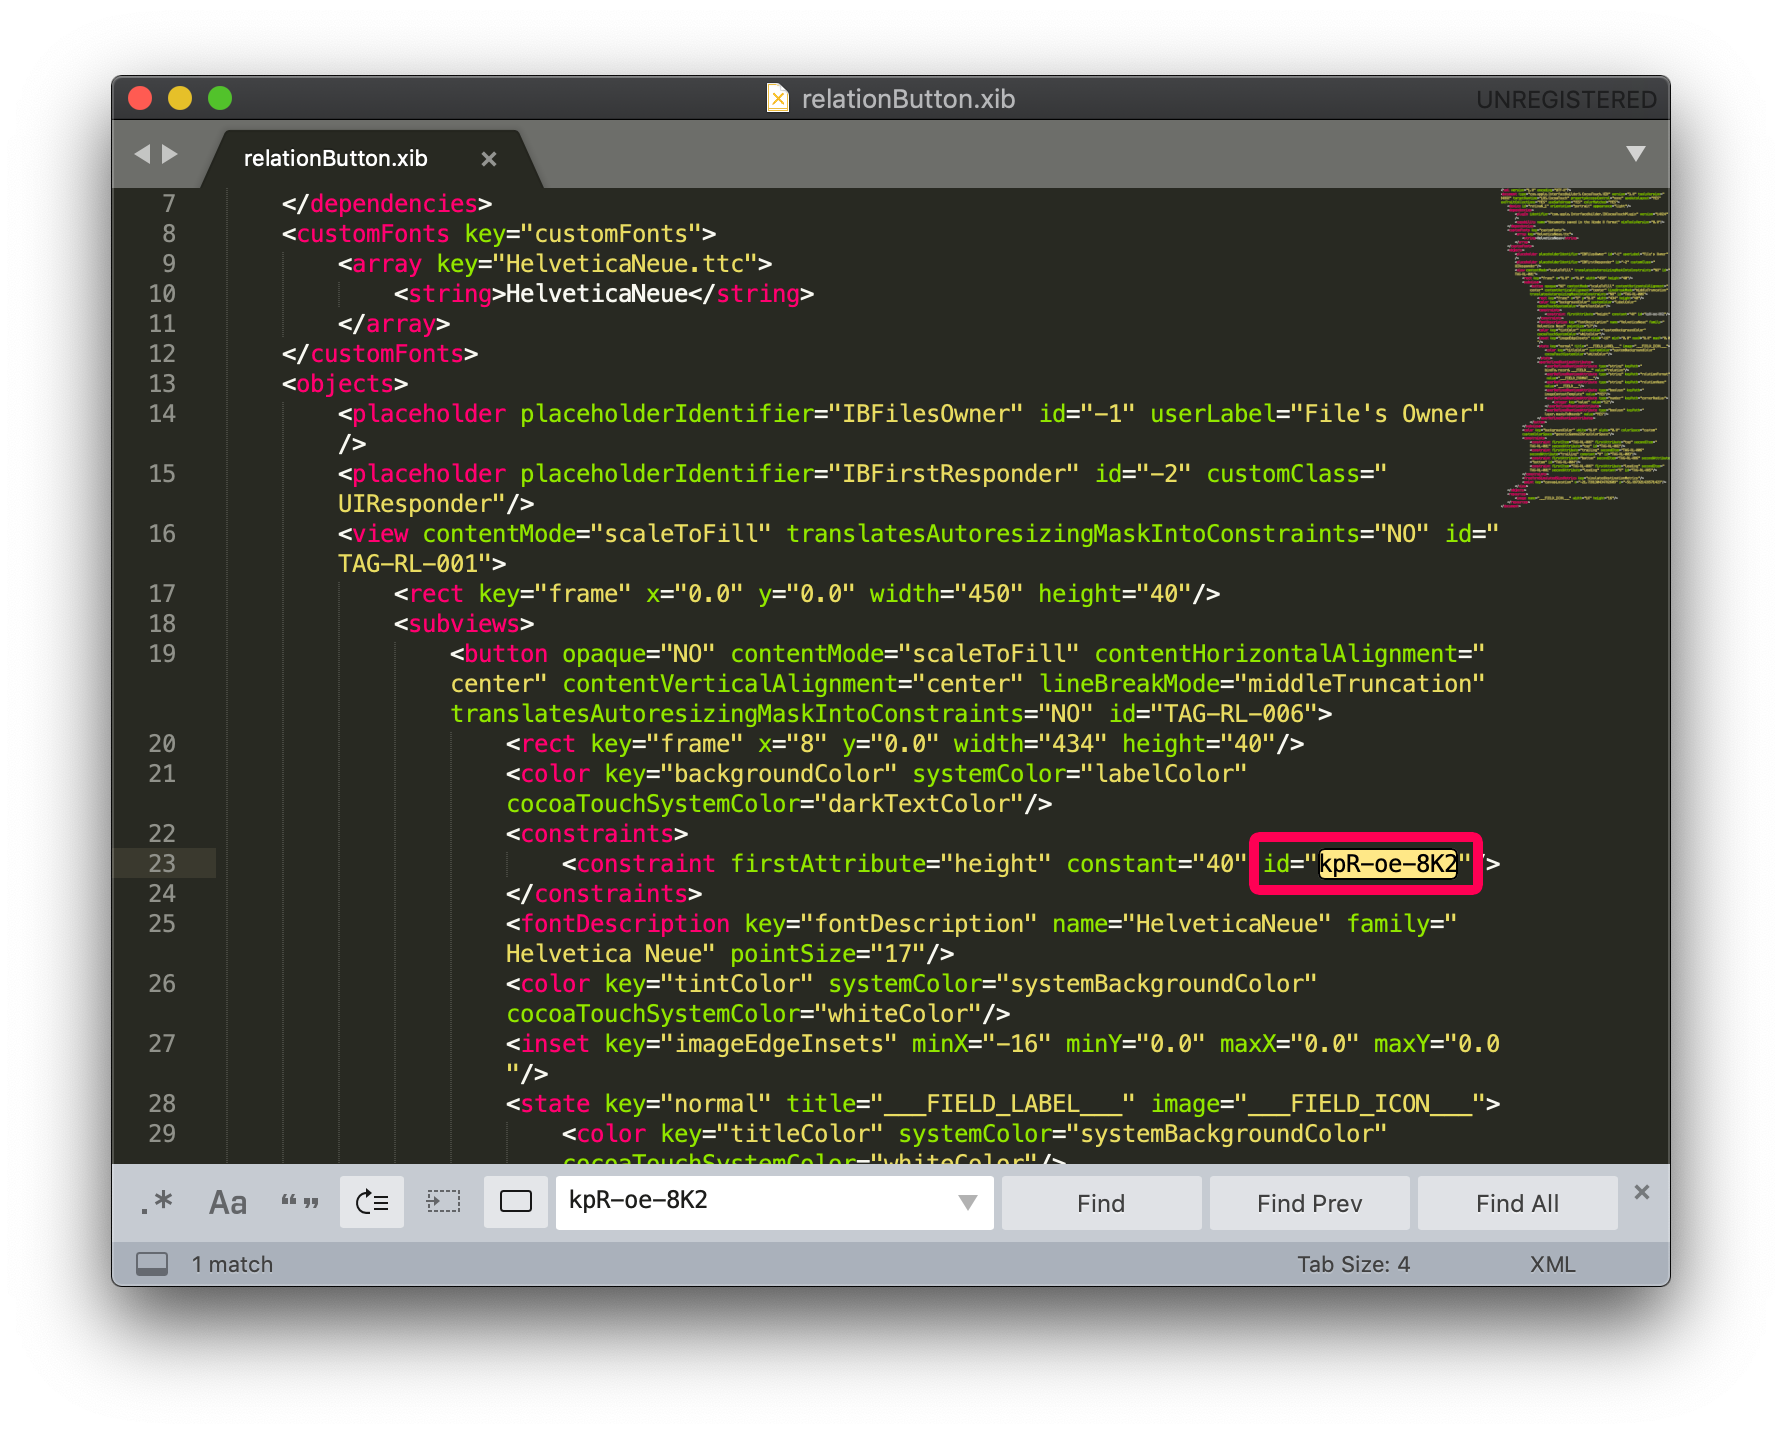Open the tab list dropdown triangle

(1636, 154)
